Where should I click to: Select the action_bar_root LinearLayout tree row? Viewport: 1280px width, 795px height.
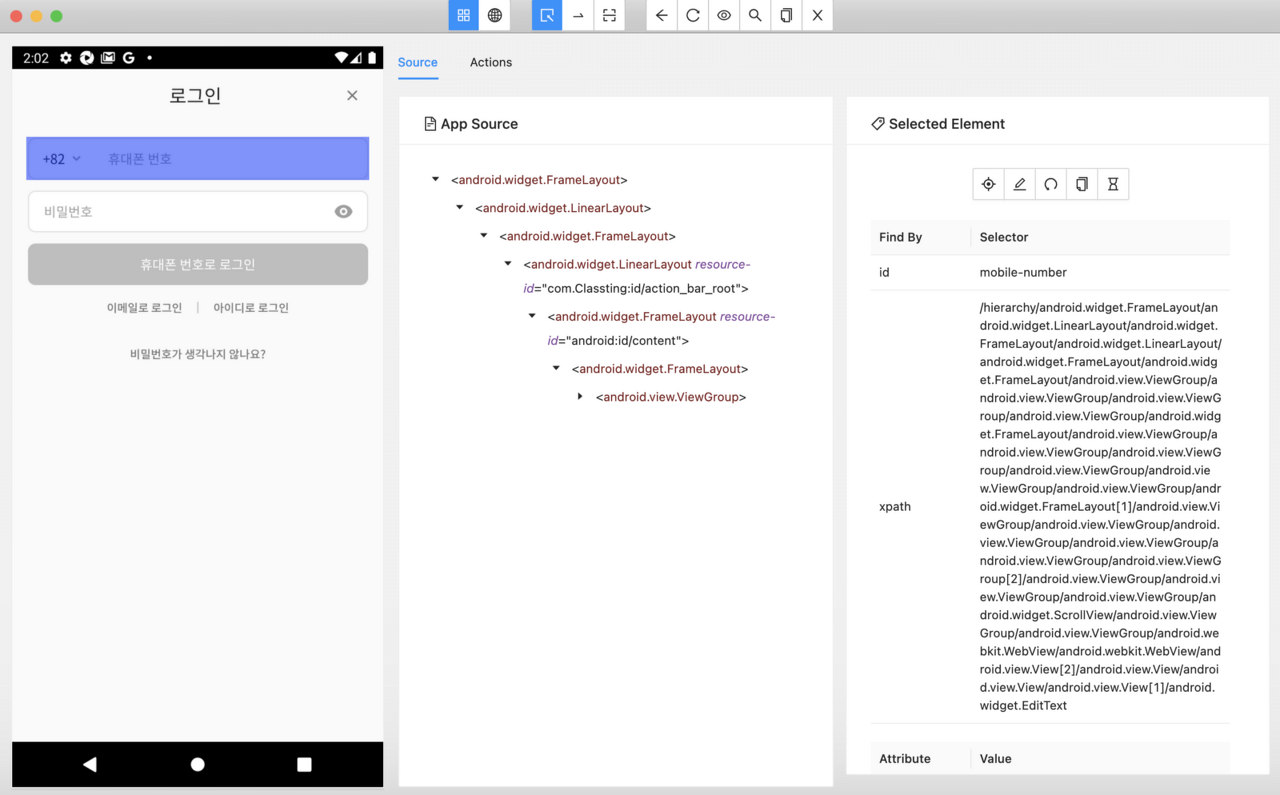(636, 276)
